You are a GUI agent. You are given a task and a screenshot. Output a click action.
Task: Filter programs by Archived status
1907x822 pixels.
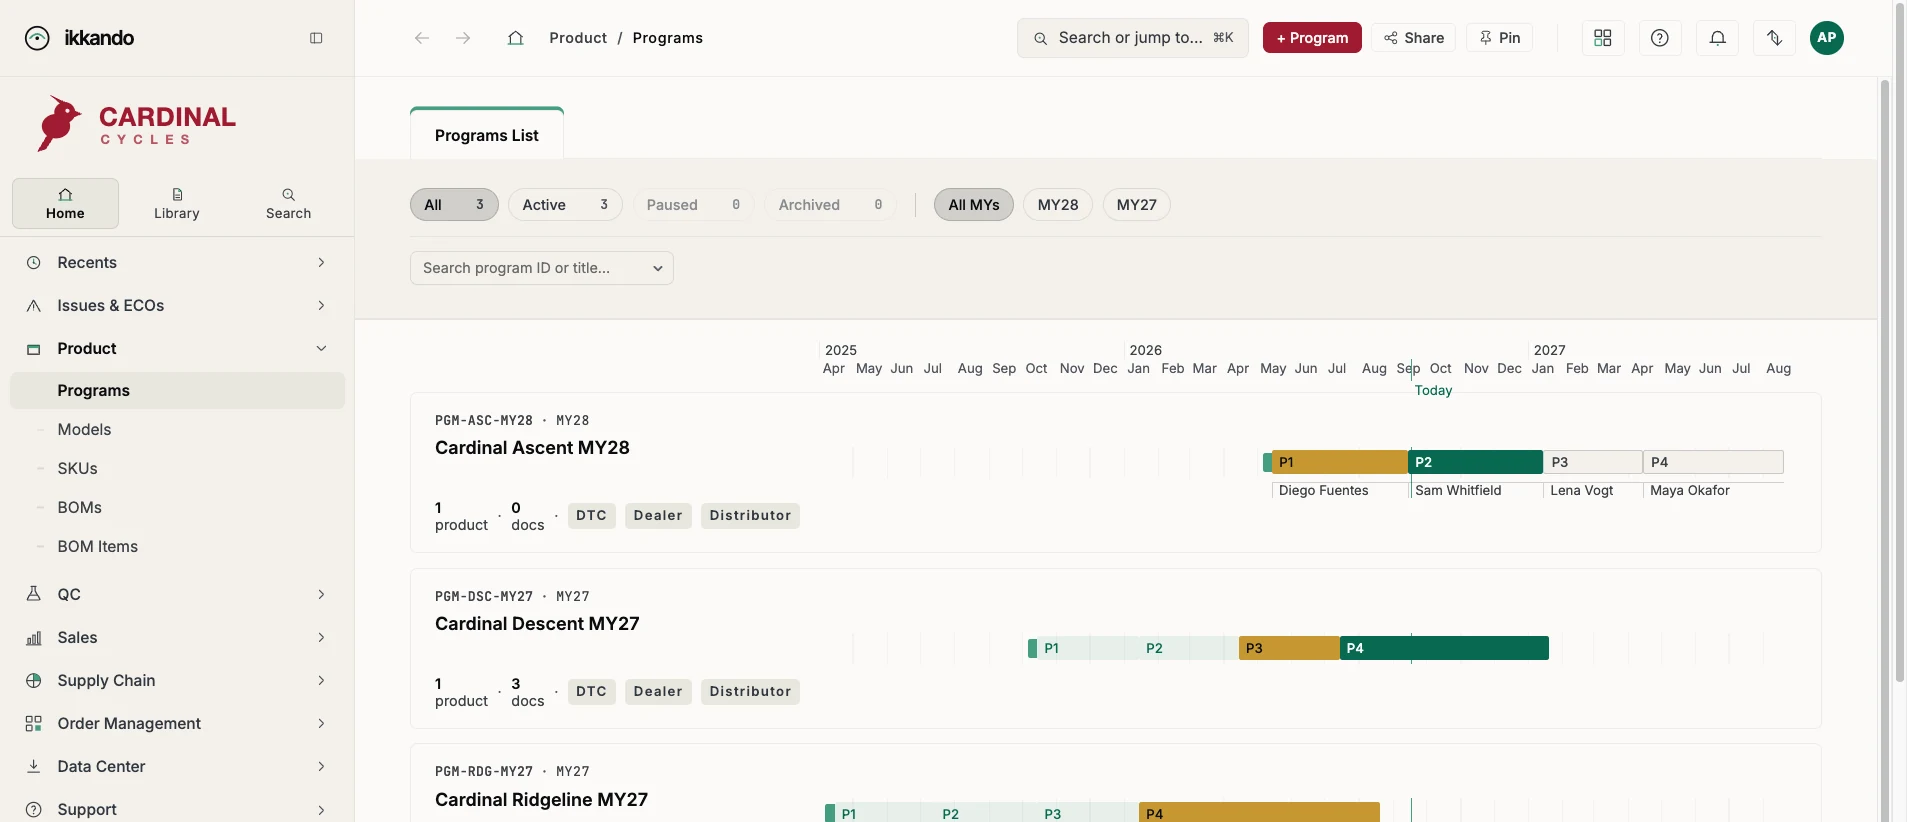(830, 205)
